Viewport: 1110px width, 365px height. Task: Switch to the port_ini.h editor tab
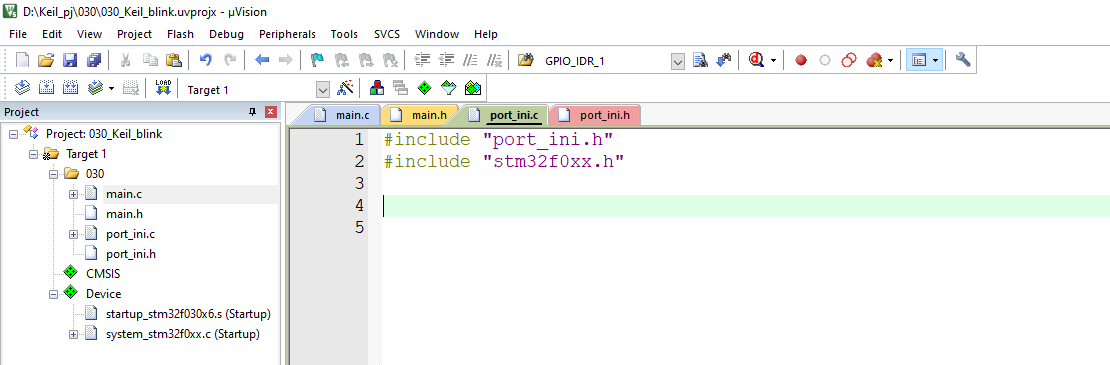595,115
